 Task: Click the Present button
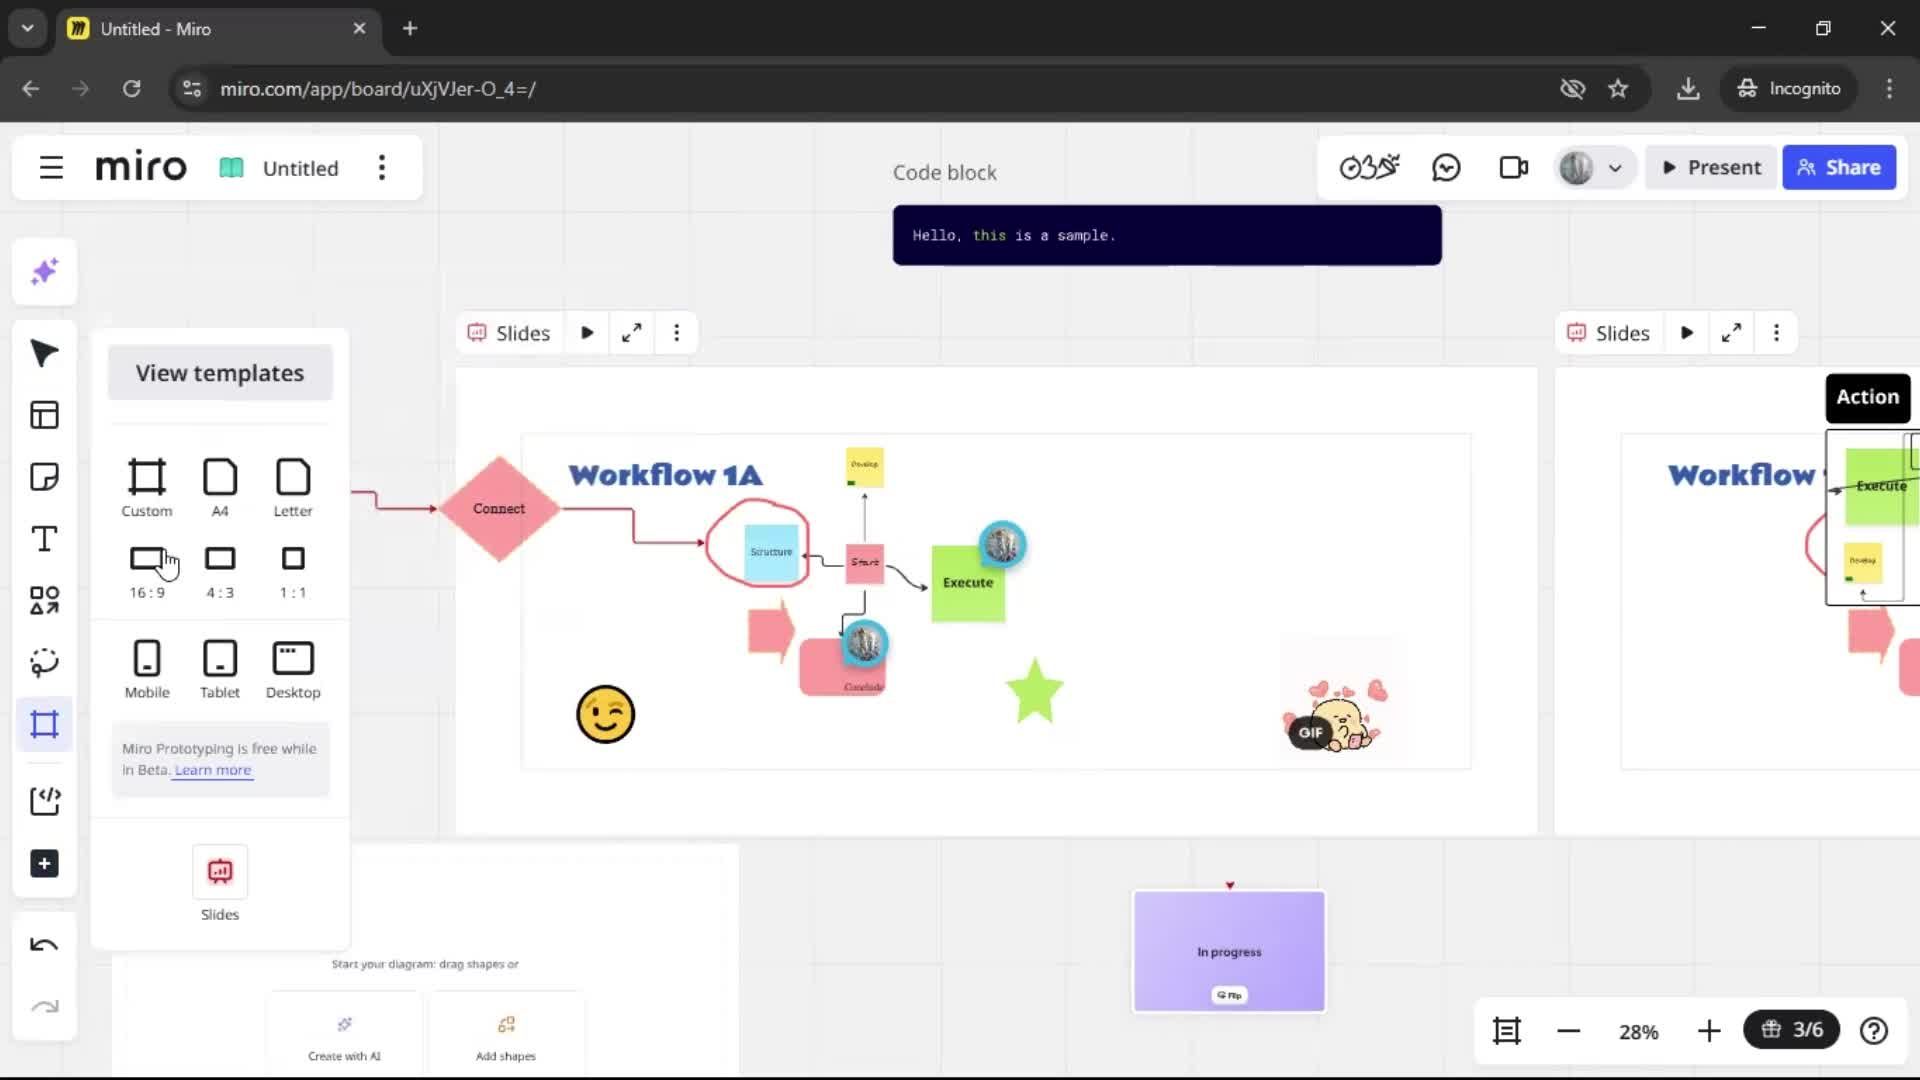(1711, 168)
